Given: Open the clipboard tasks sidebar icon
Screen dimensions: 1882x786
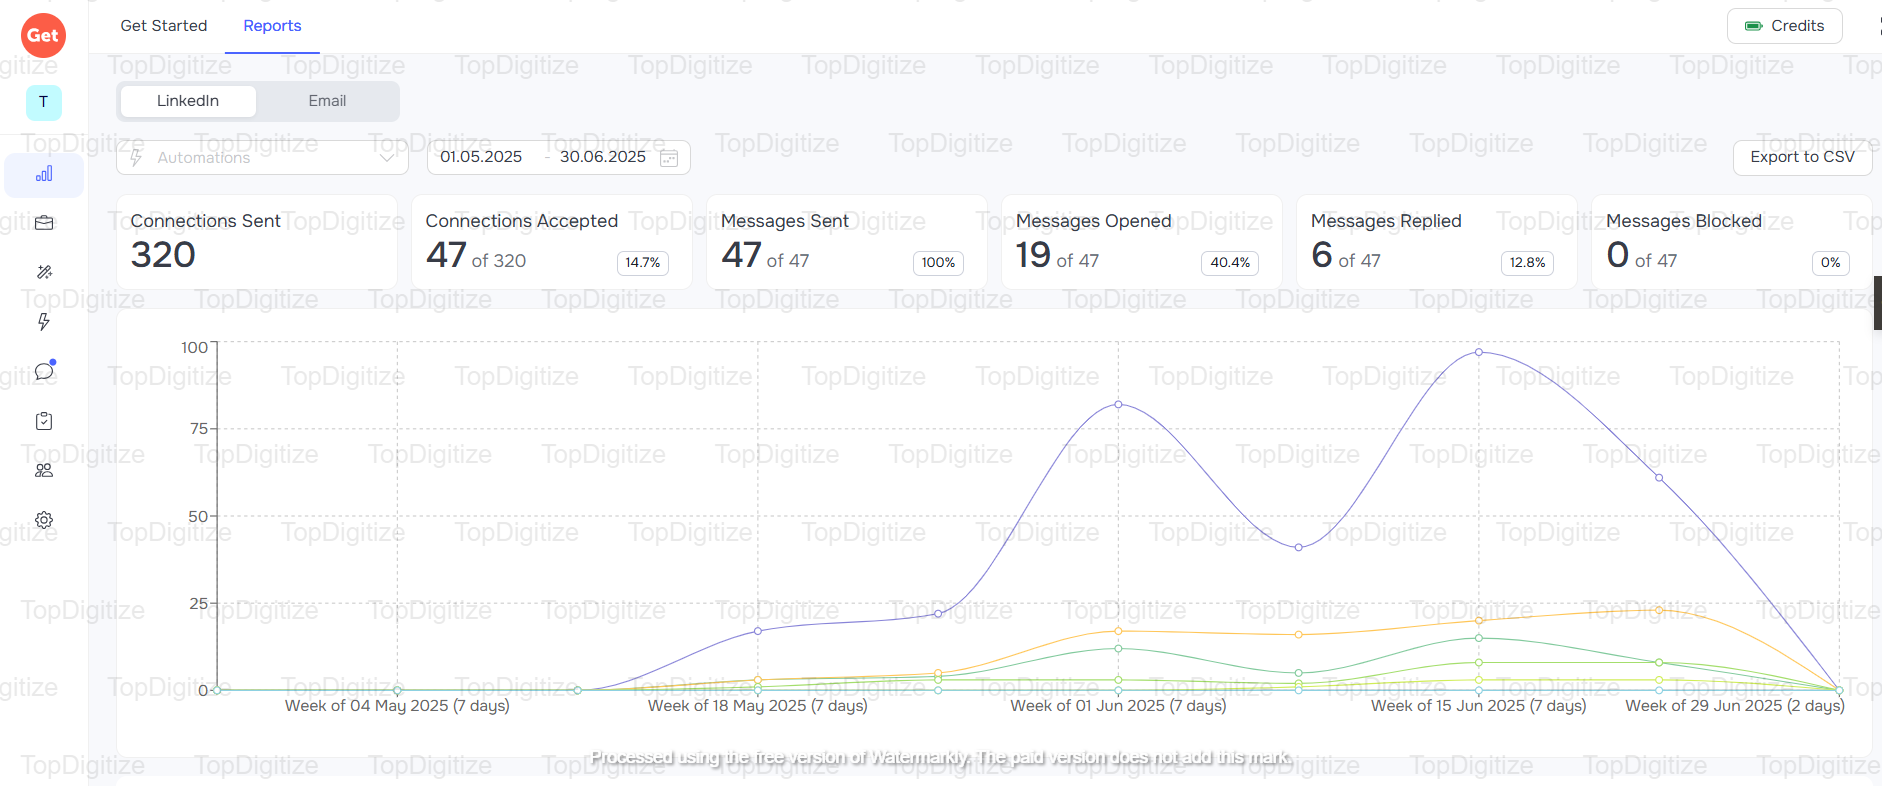Looking at the screenshot, I should pos(44,421).
